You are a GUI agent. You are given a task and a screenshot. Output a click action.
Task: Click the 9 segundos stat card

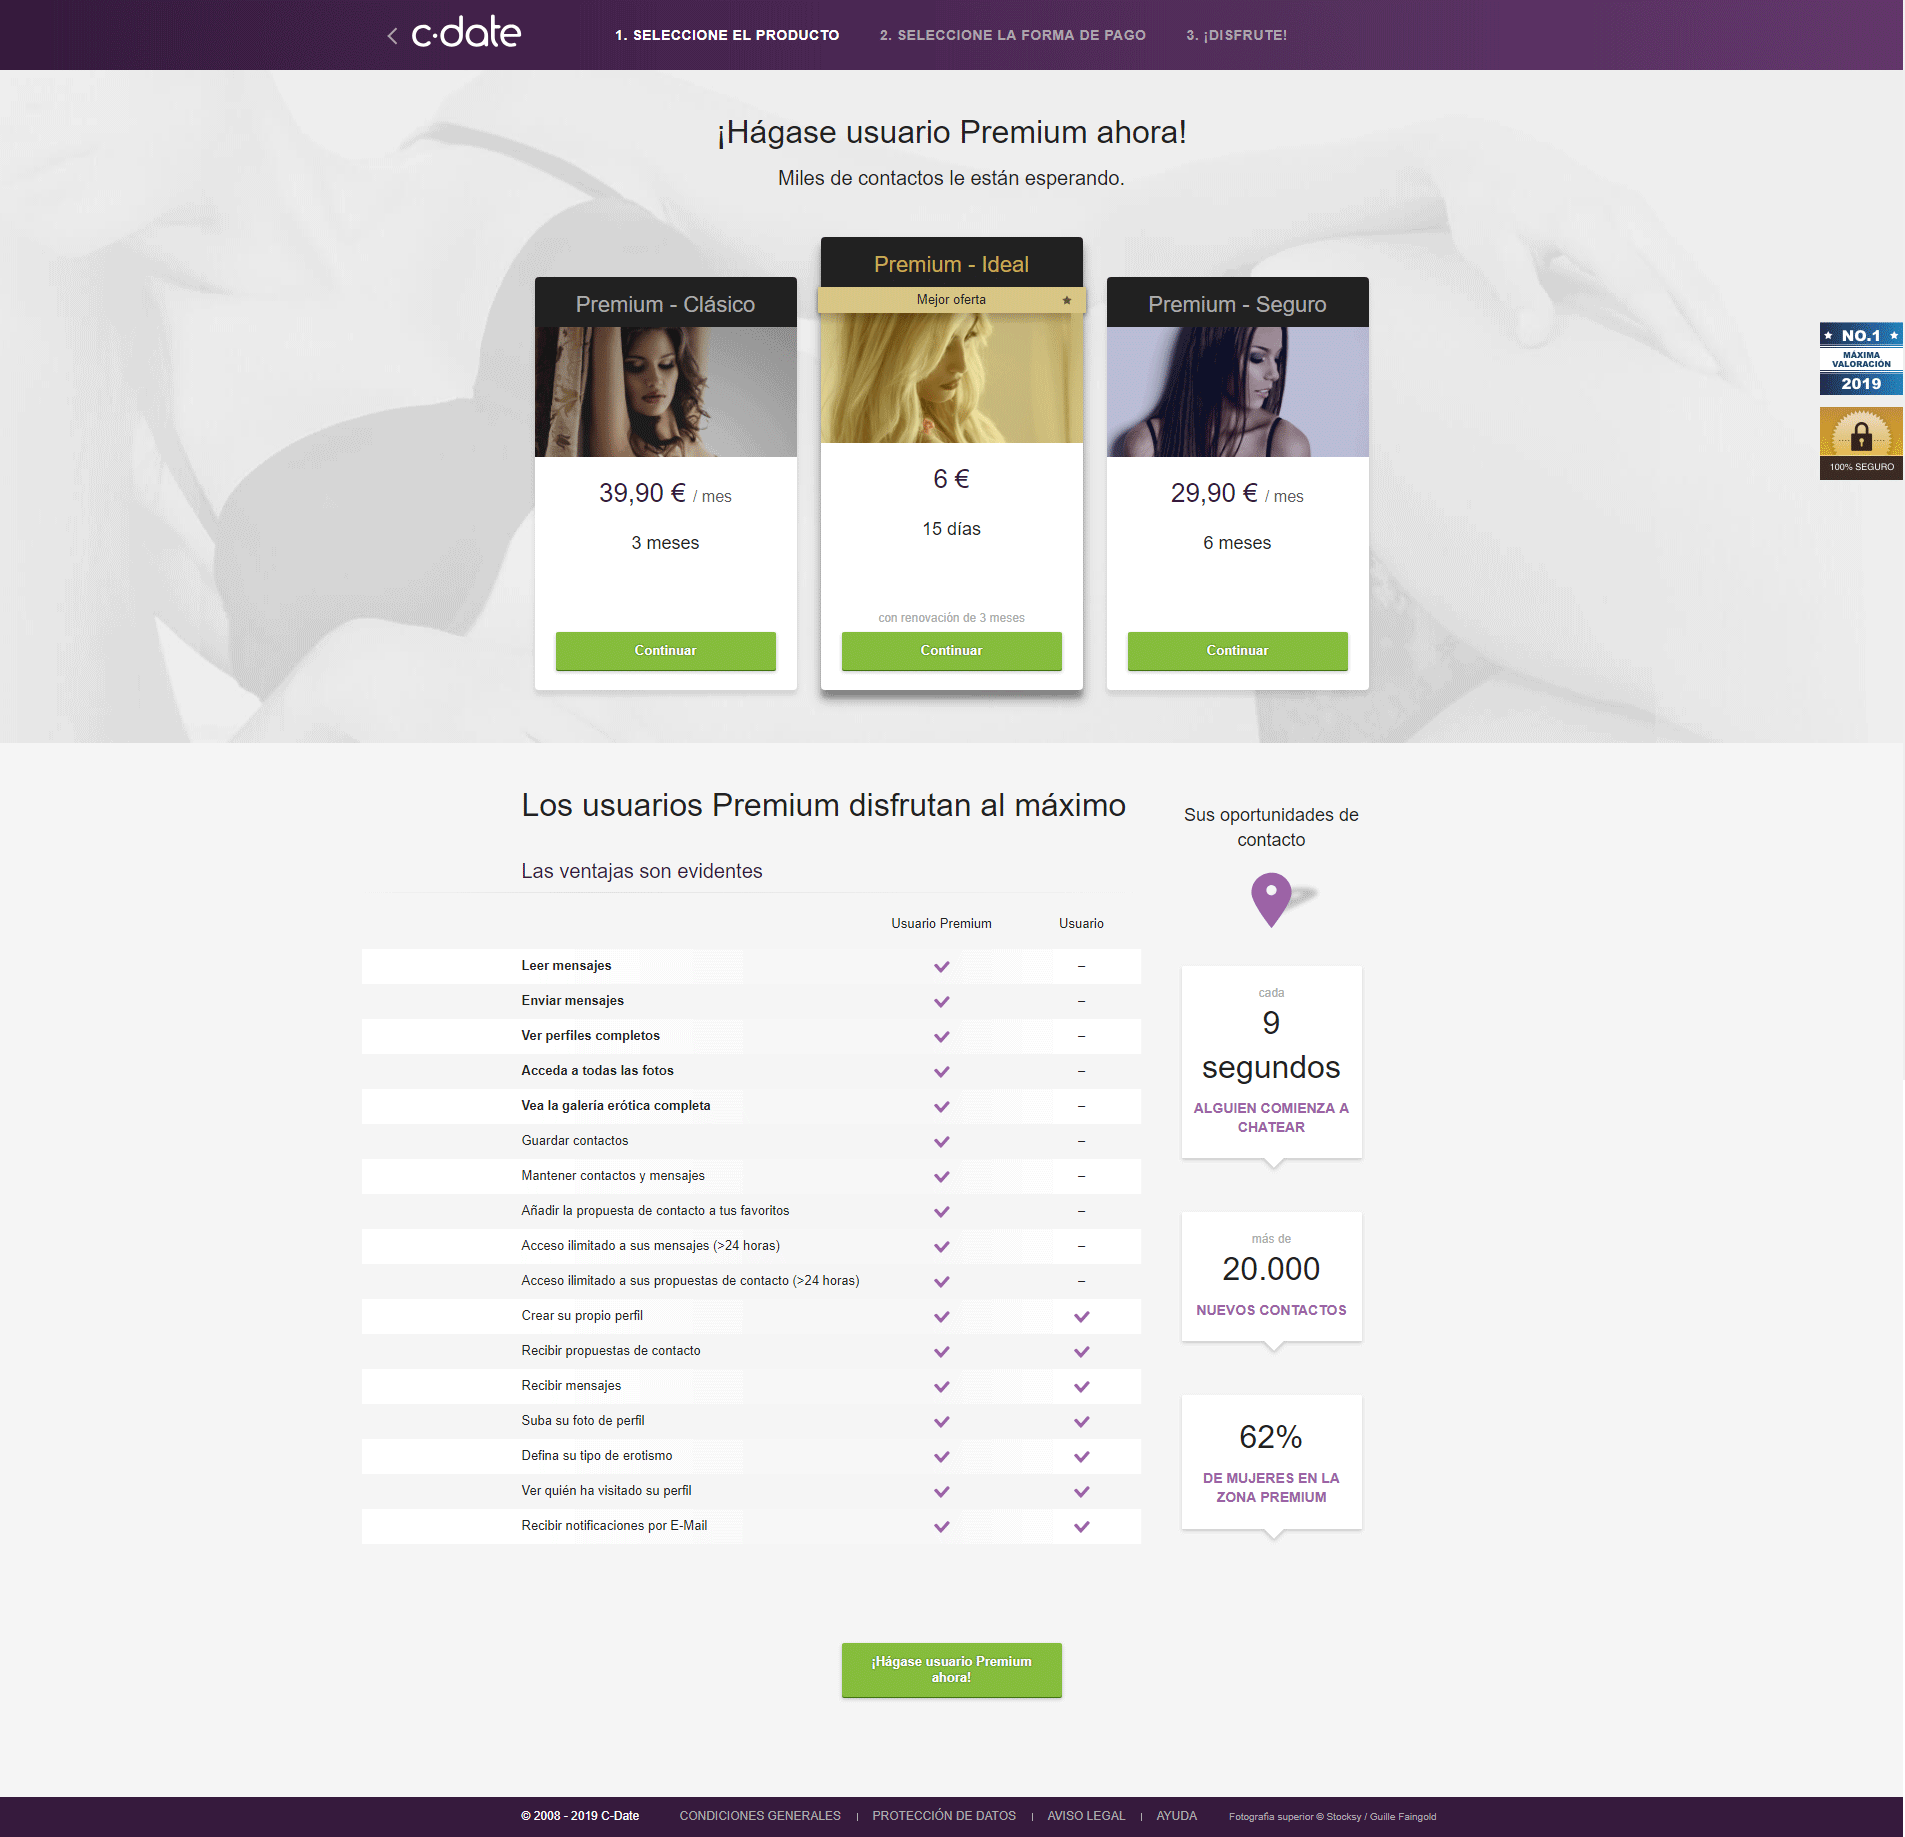click(1271, 1062)
